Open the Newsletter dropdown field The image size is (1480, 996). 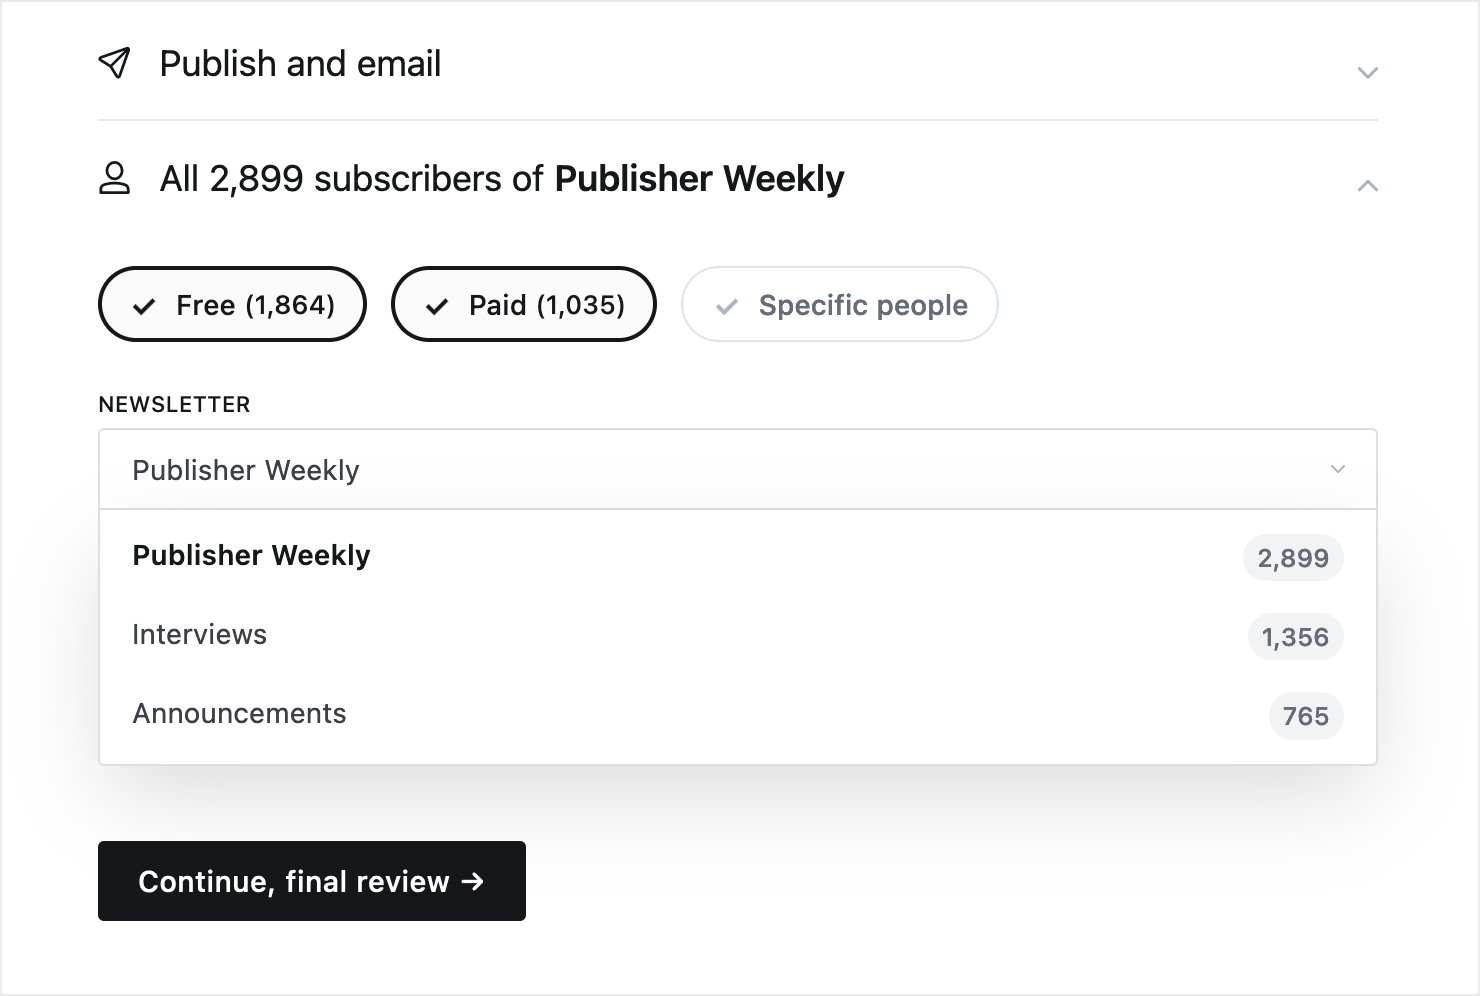coord(738,469)
